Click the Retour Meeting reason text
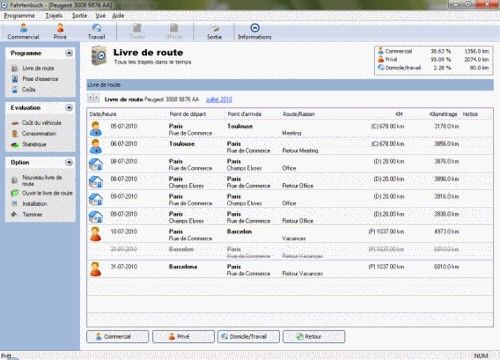Screen dimensions: 500x360 point(300,151)
